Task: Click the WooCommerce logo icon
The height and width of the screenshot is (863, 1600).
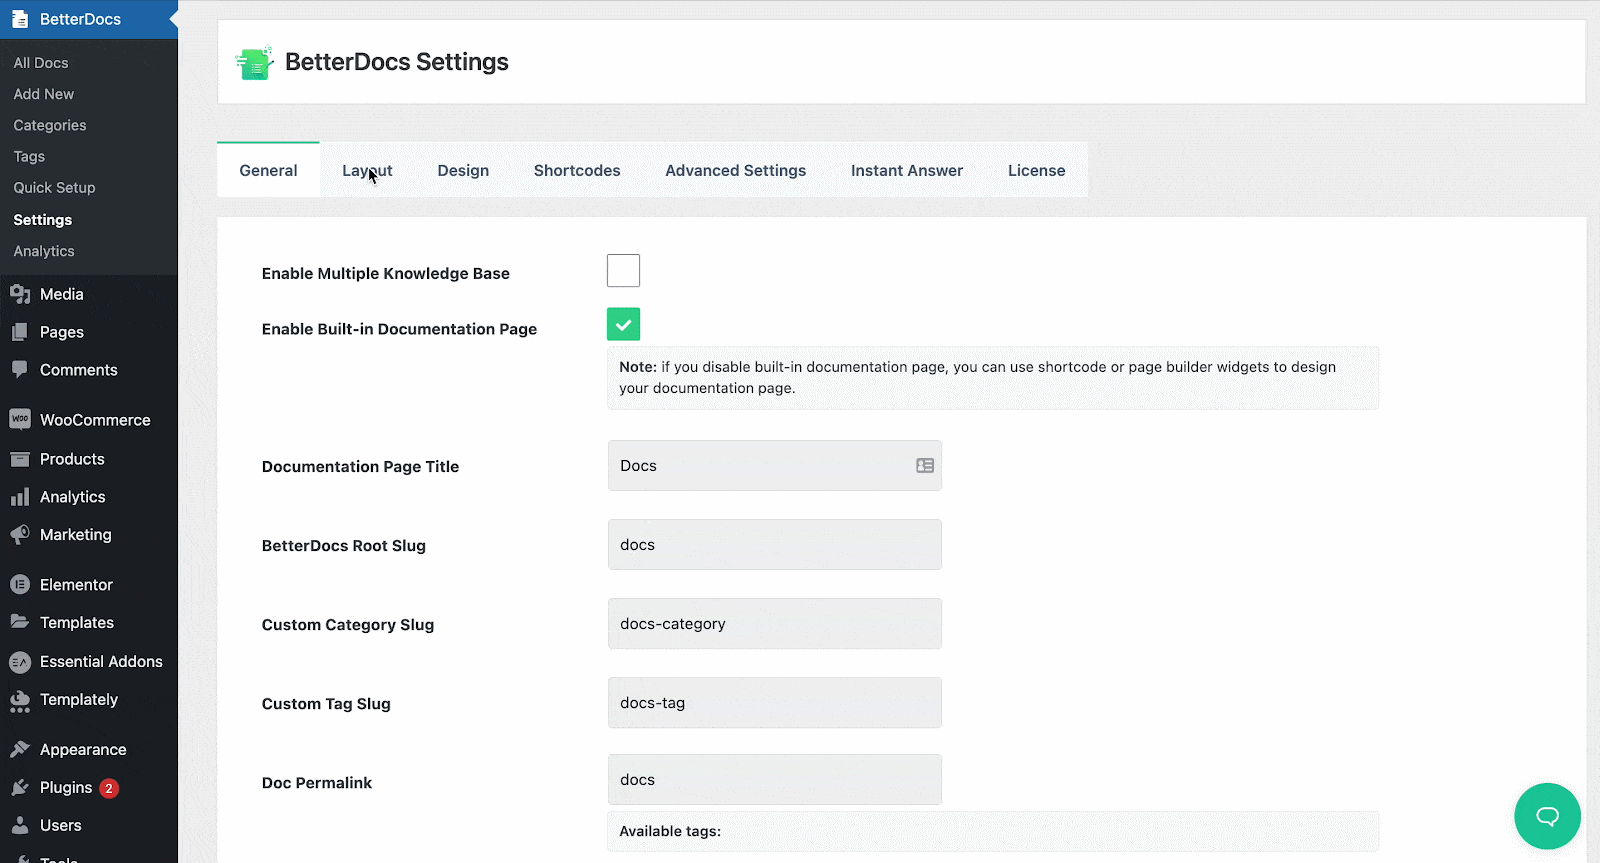Action: [20, 420]
